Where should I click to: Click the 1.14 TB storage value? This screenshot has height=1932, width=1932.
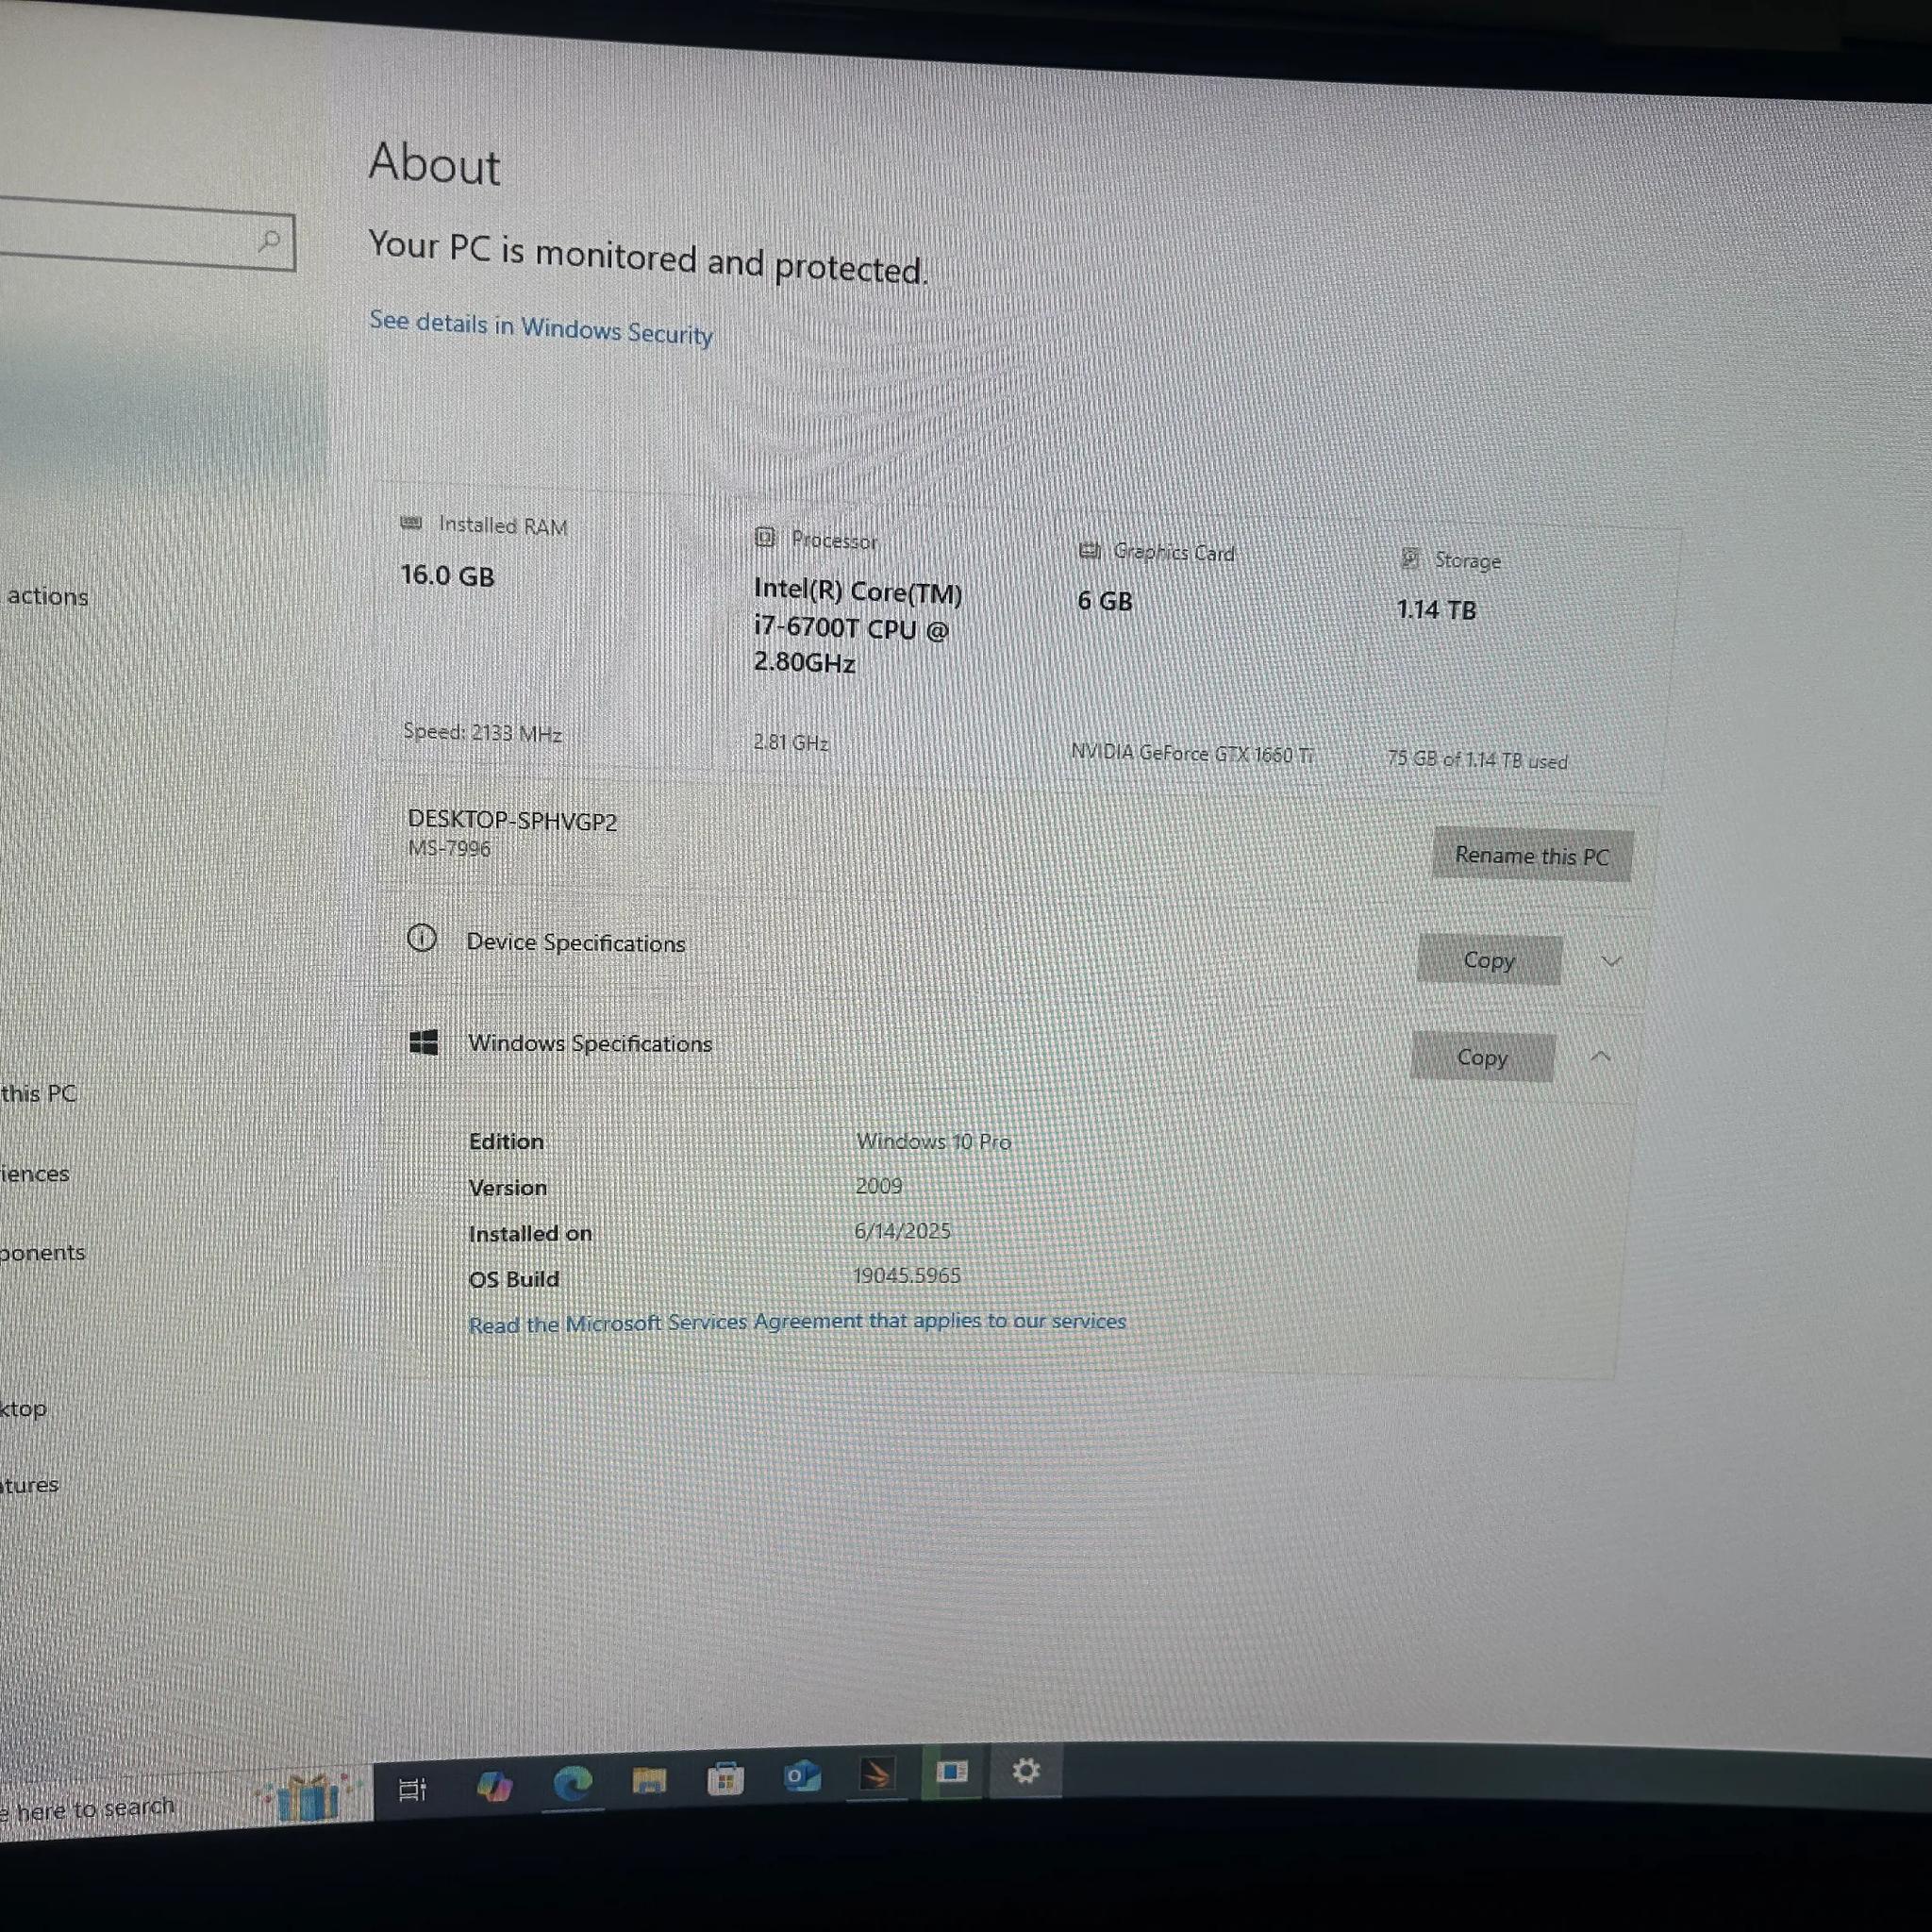(x=1436, y=609)
